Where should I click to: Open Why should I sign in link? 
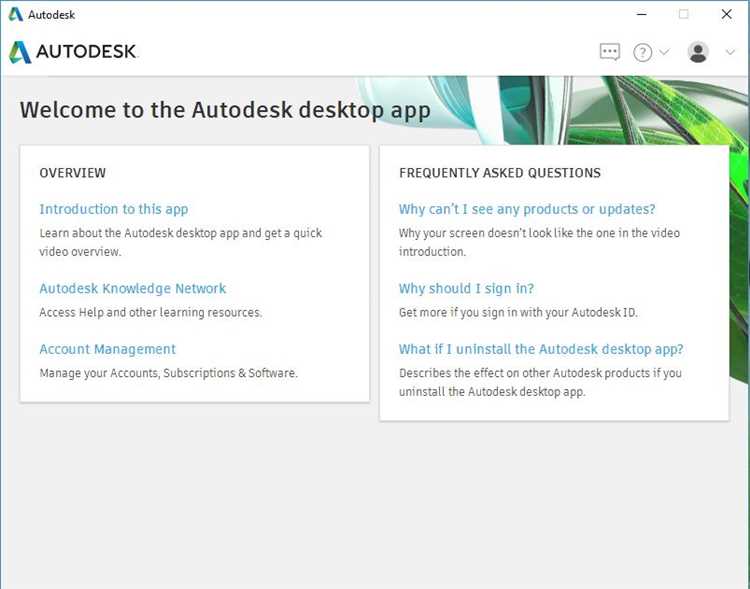pyautogui.click(x=466, y=289)
